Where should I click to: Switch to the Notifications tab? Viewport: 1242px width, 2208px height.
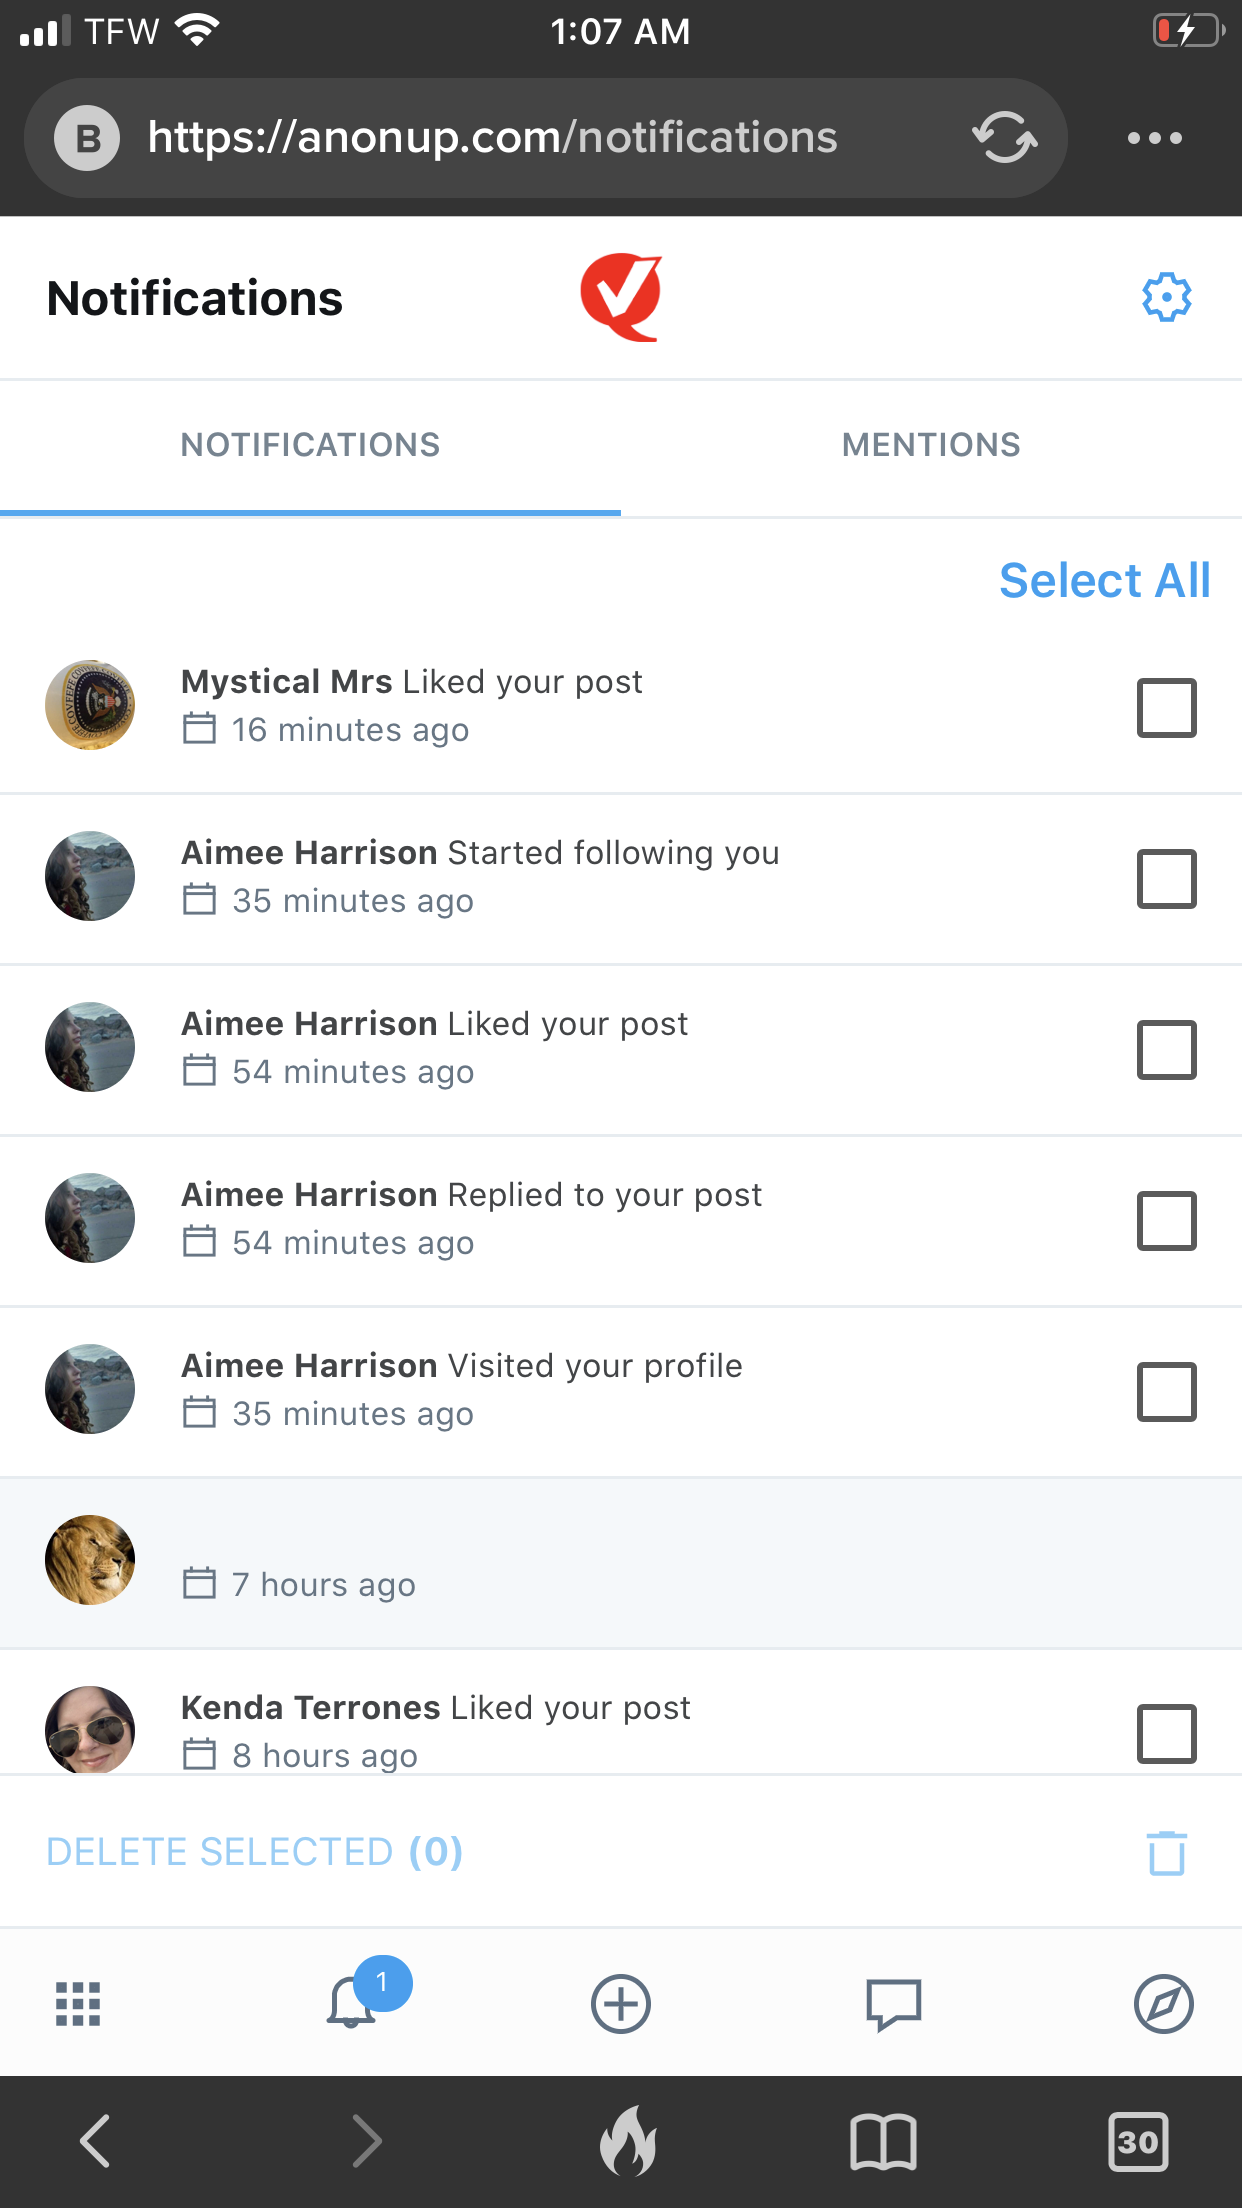pos(310,445)
